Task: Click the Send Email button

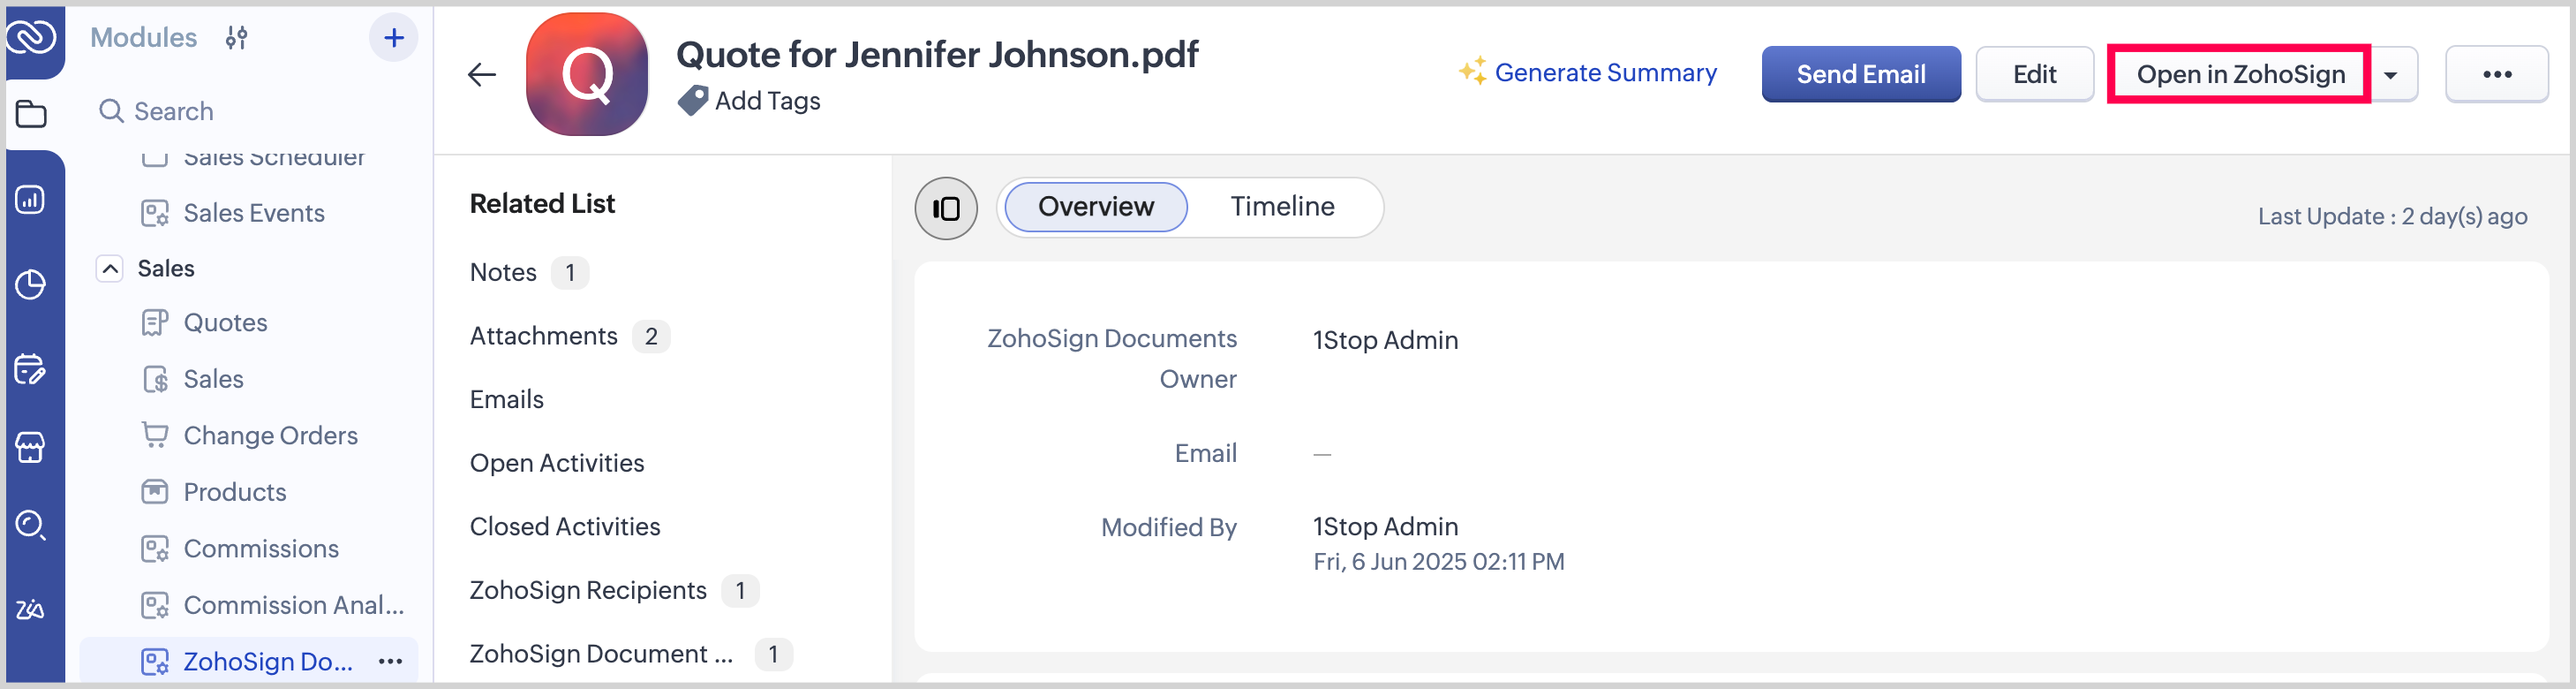Action: [1860, 75]
